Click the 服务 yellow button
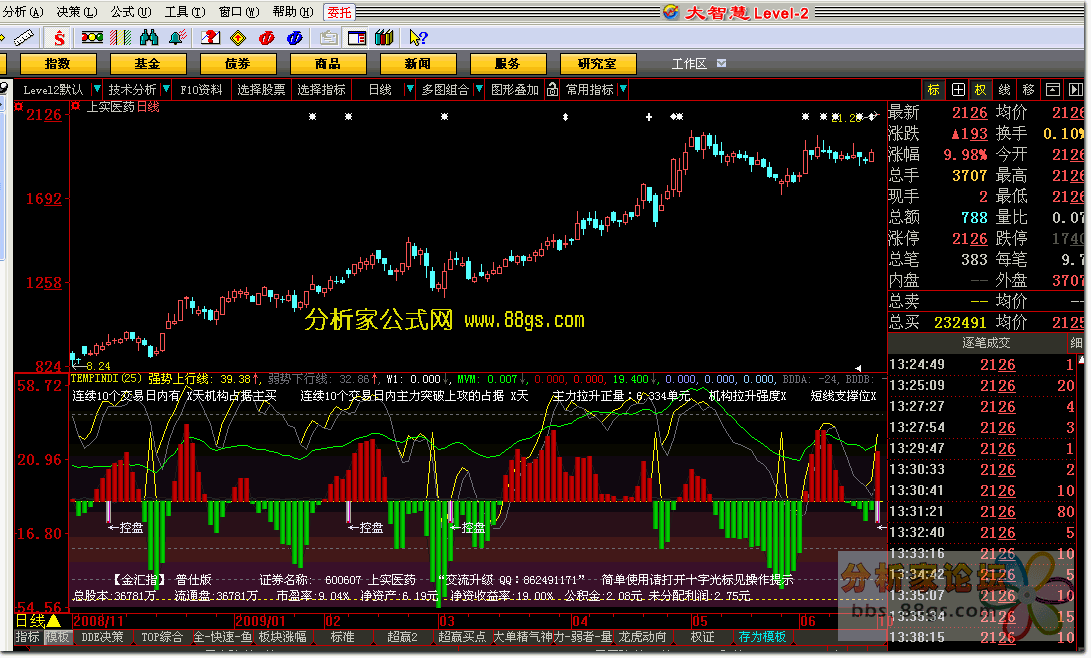Image resolution: width=1091 pixels, height=658 pixels. click(x=508, y=63)
